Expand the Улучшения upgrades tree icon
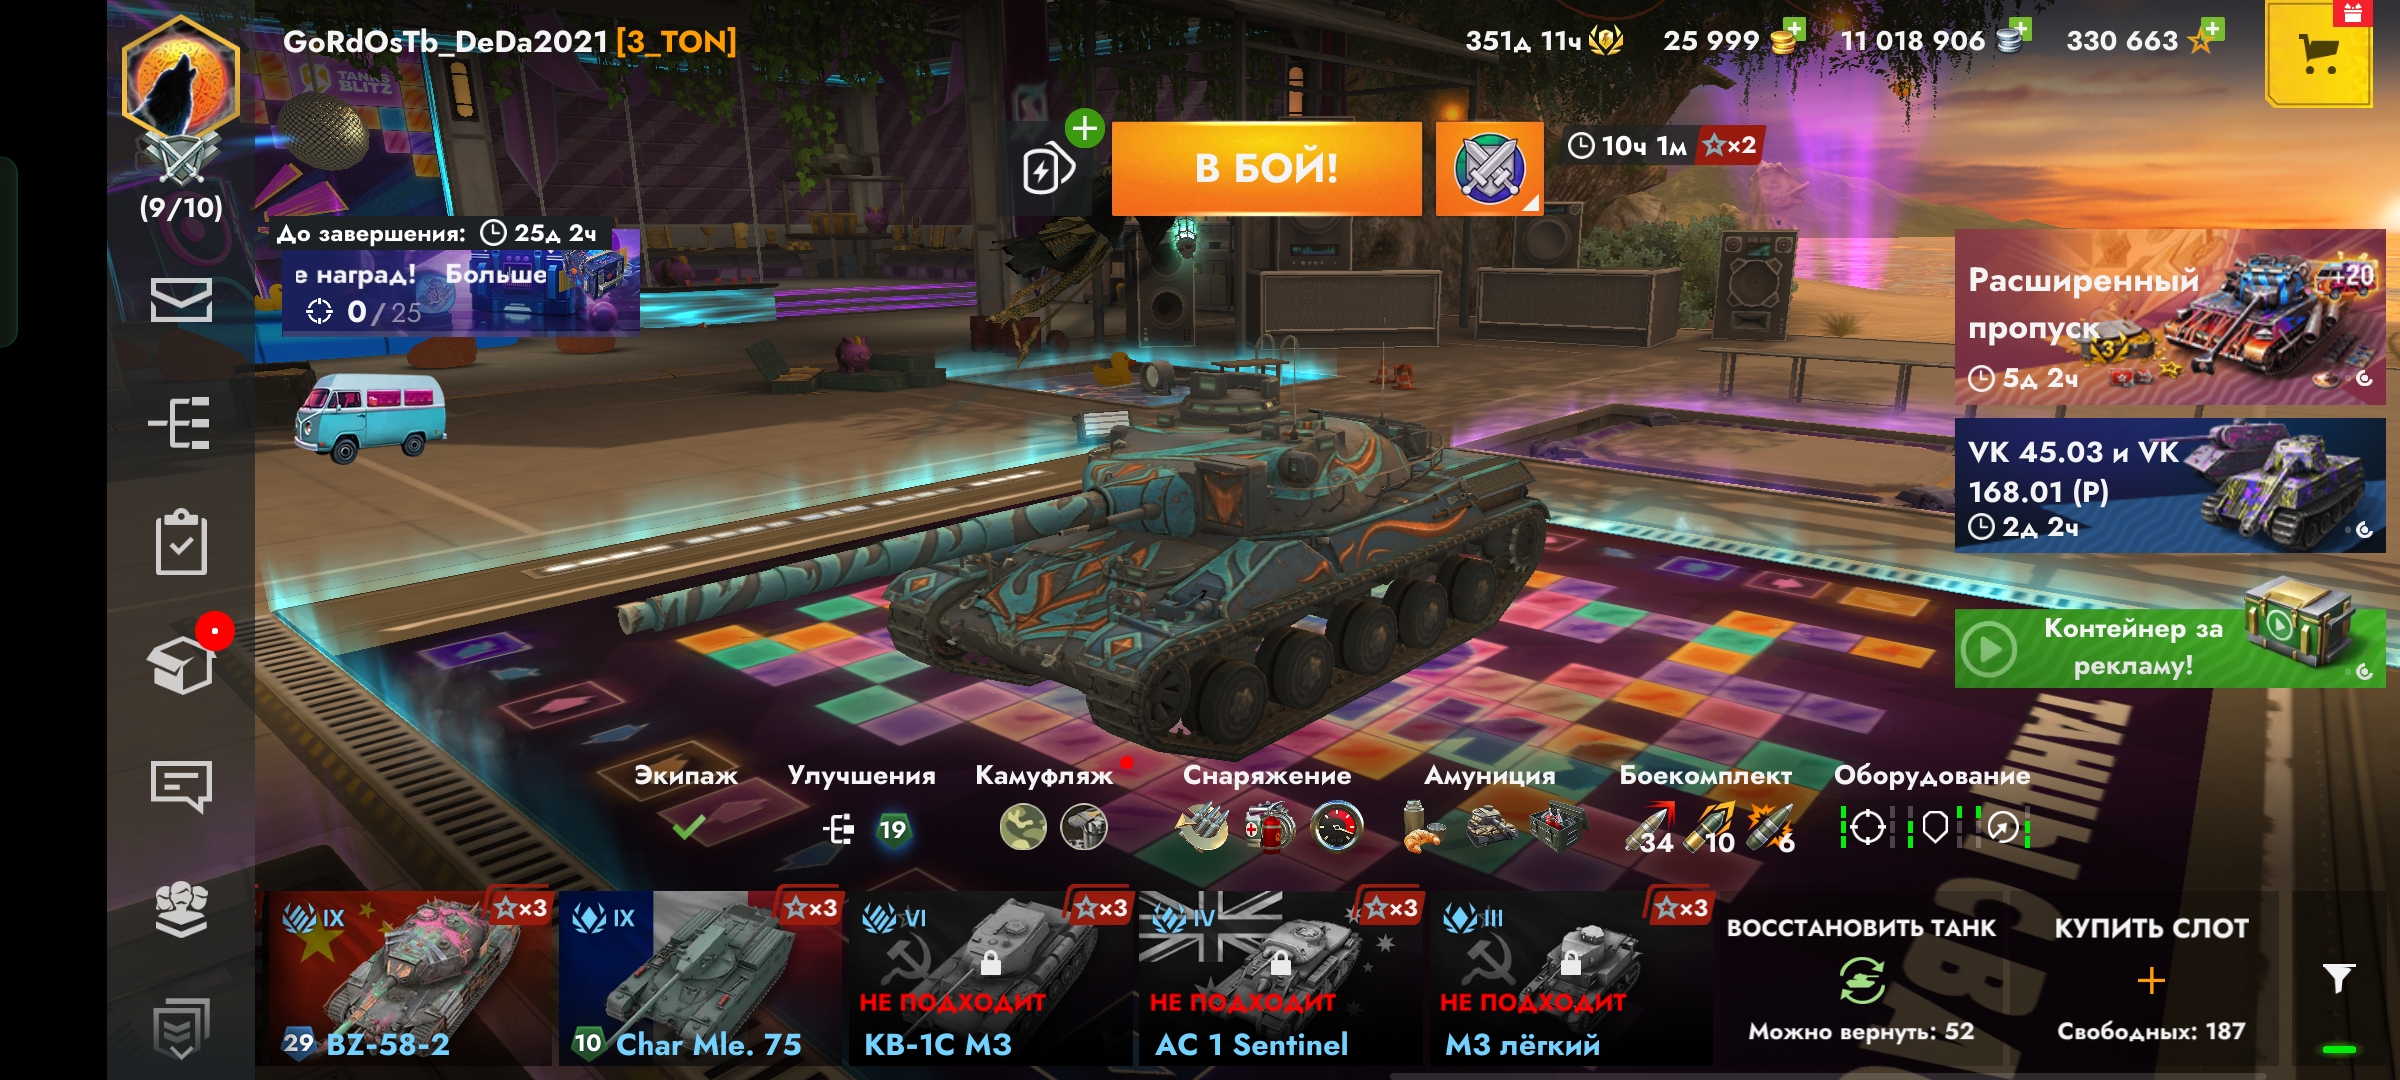The height and width of the screenshot is (1080, 2400). tap(838, 829)
